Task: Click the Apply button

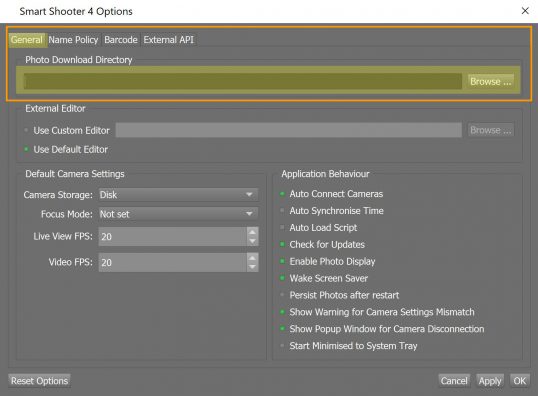Action: 490,381
